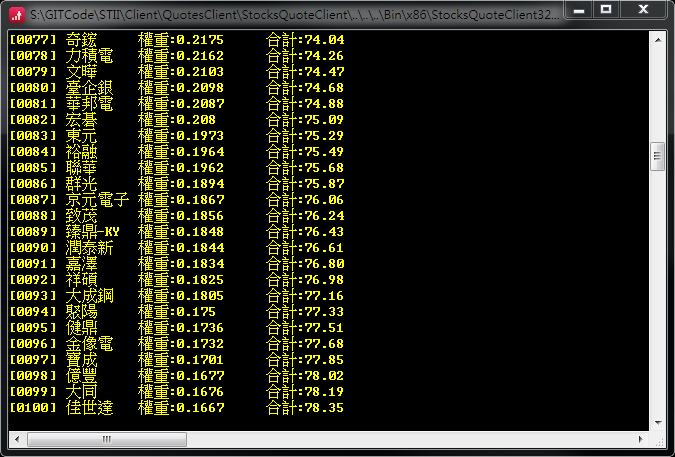Click stock name 群光
Screen dimensions: 675x457
[x=81, y=184]
